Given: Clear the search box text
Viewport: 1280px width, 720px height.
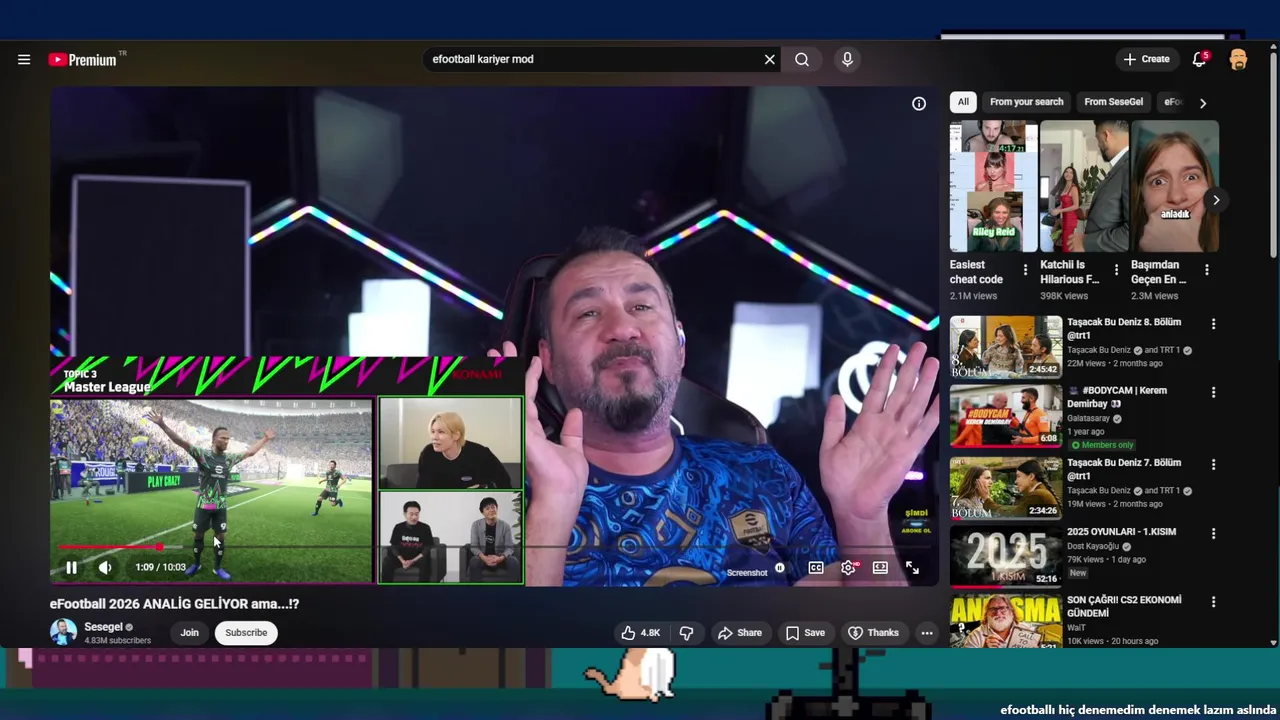Looking at the screenshot, I should tap(769, 60).
